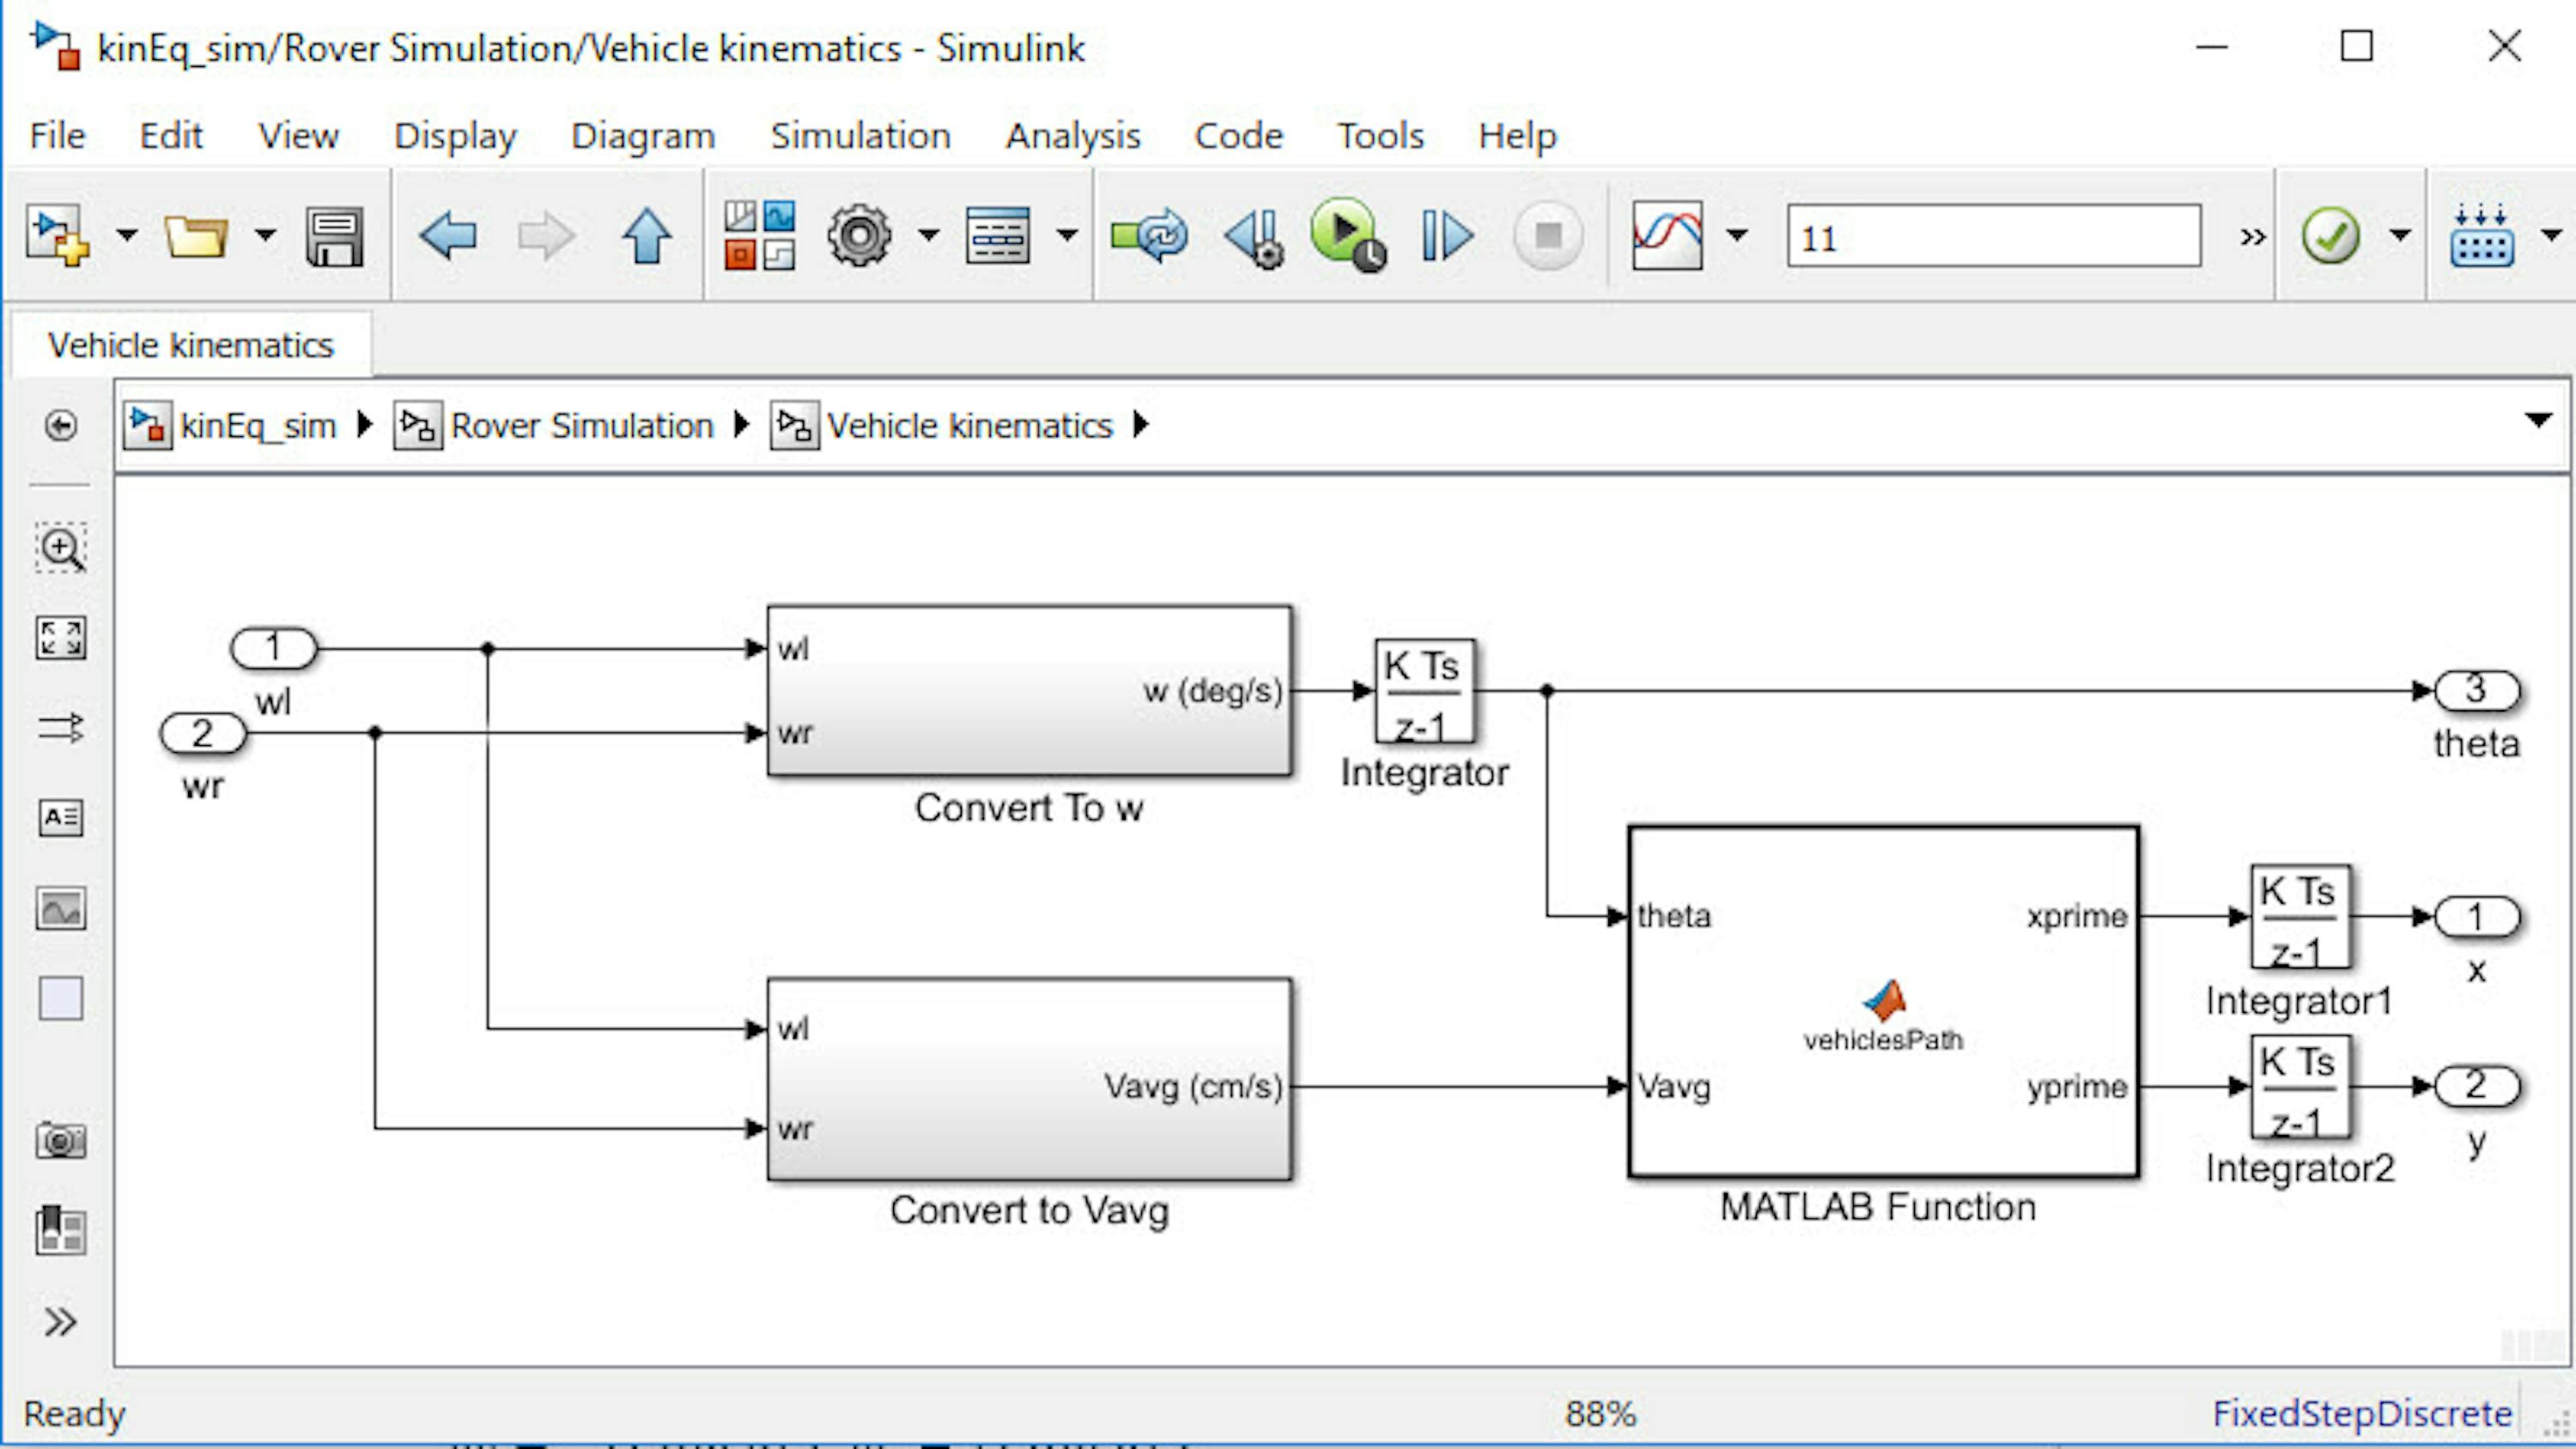
Task: Toggle Hide/Show Model Browser back icon
Action: pyautogui.click(x=61, y=426)
